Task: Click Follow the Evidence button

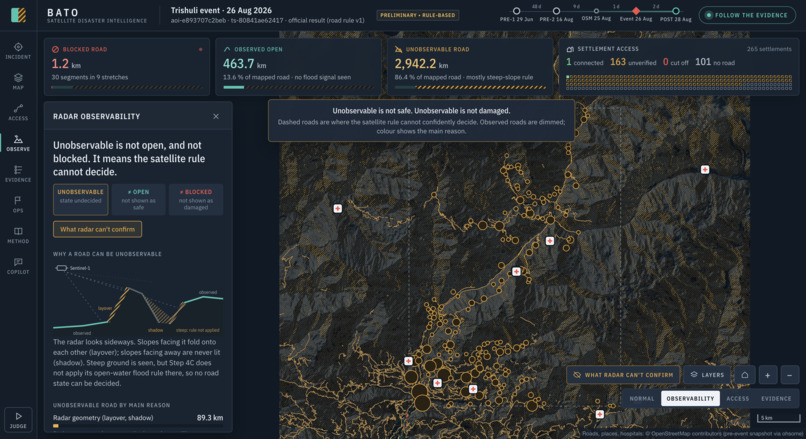Action: pos(747,15)
